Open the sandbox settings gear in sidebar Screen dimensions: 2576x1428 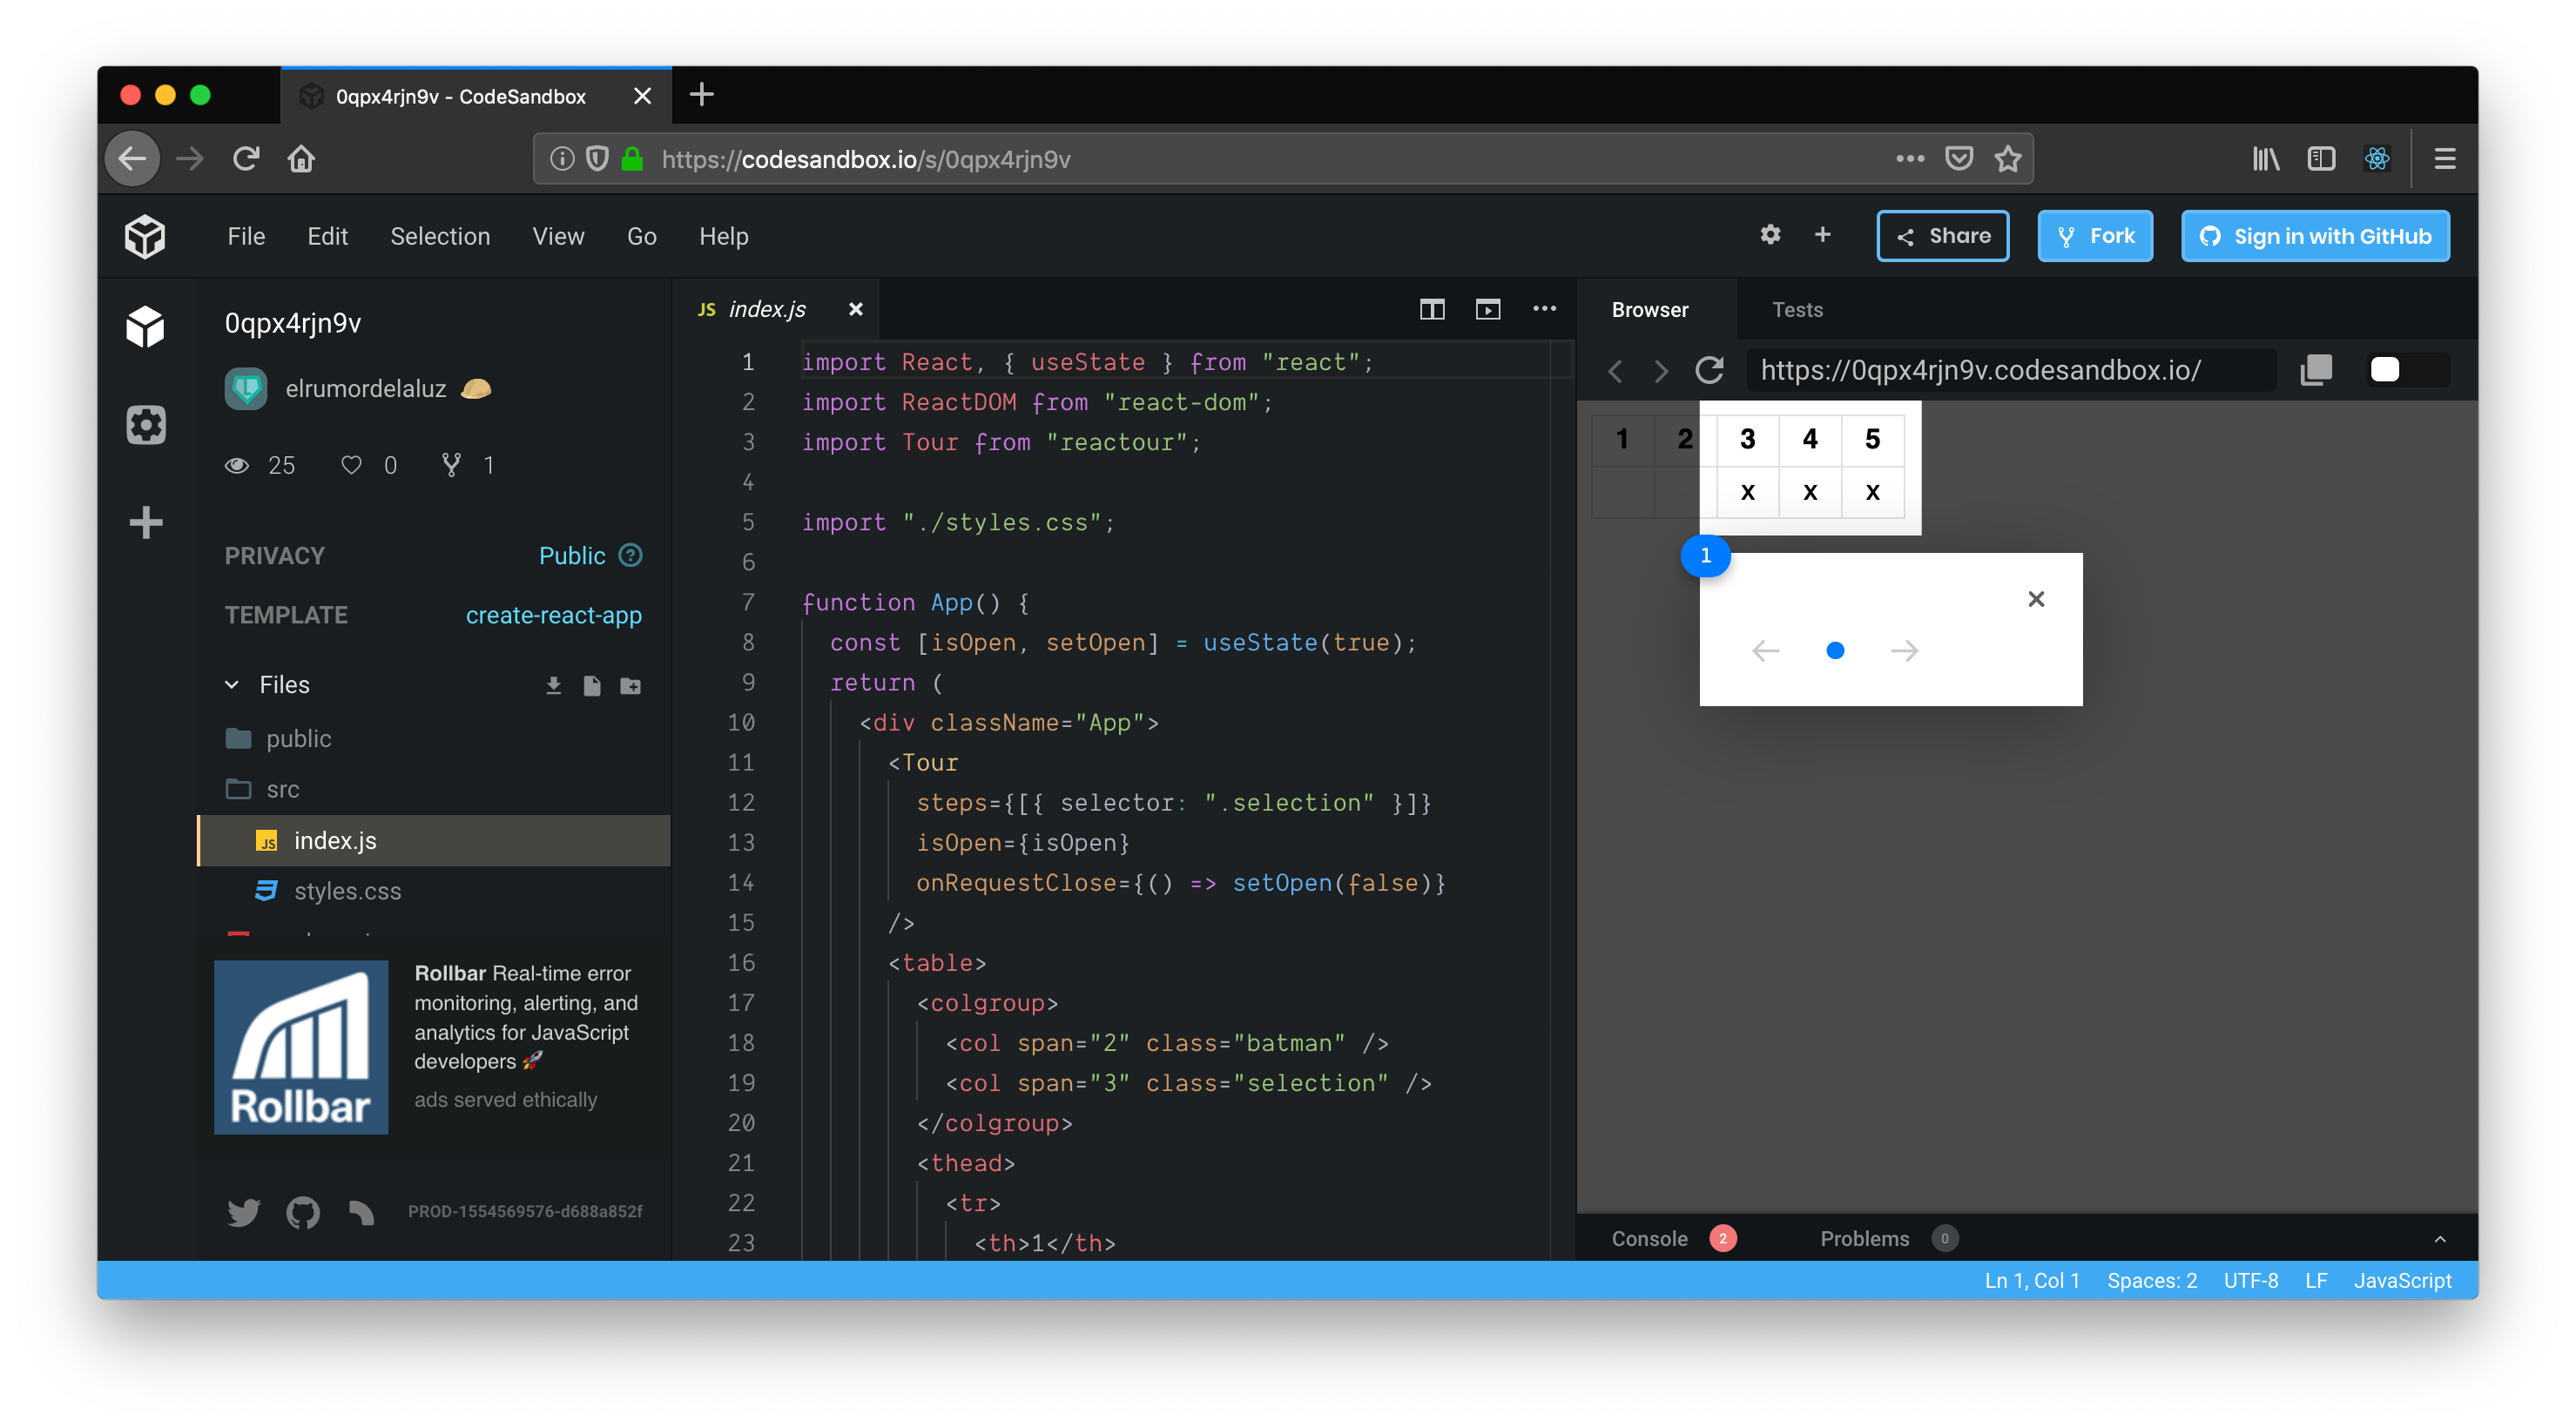(146, 424)
